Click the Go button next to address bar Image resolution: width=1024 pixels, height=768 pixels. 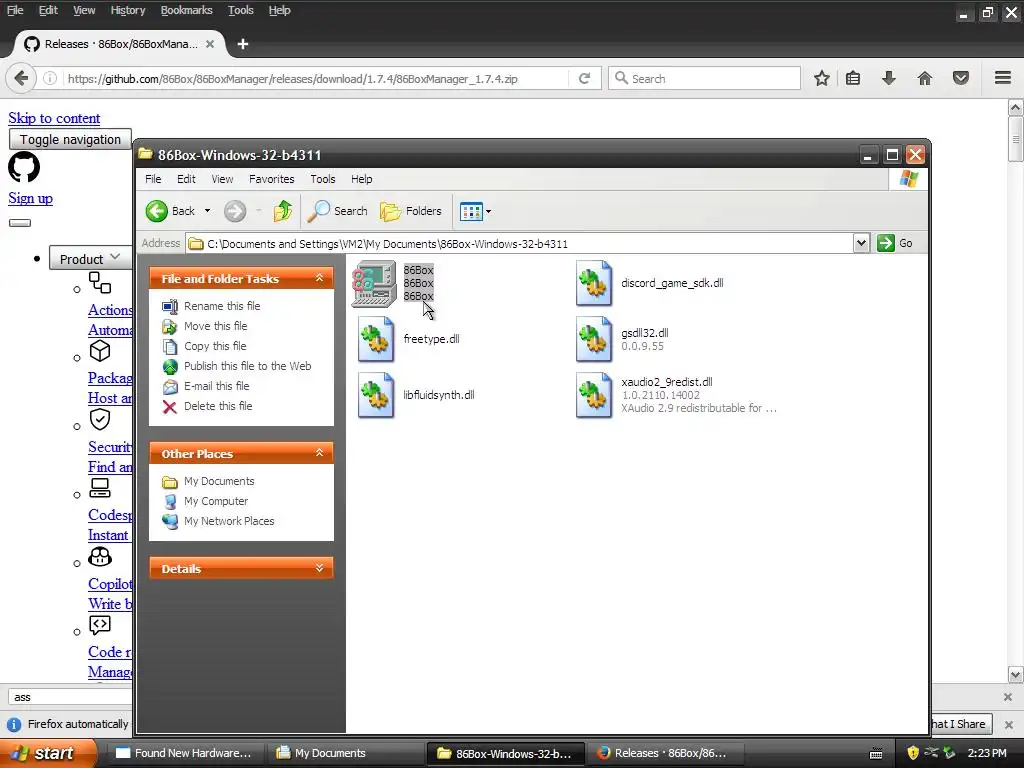tap(895, 243)
